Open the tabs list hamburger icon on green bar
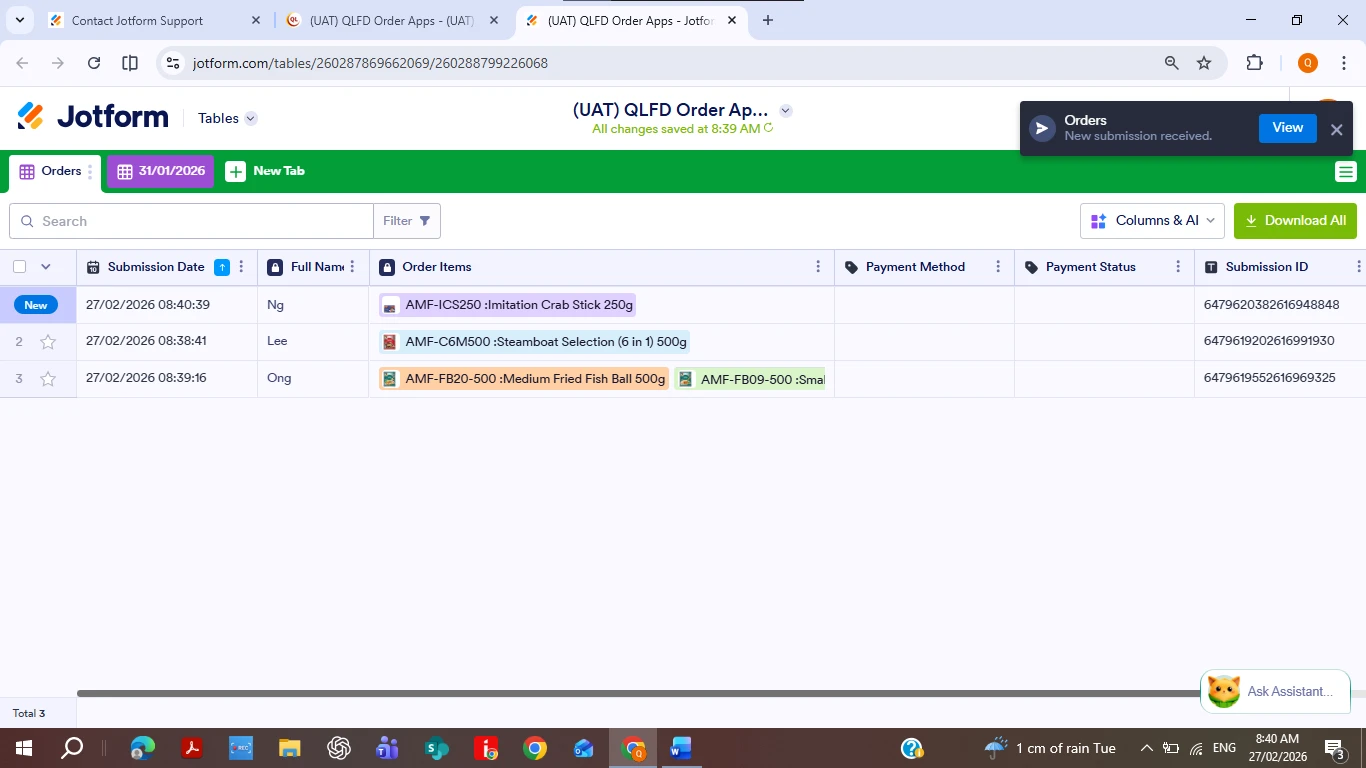The width and height of the screenshot is (1366, 768). (x=1345, y=170)
